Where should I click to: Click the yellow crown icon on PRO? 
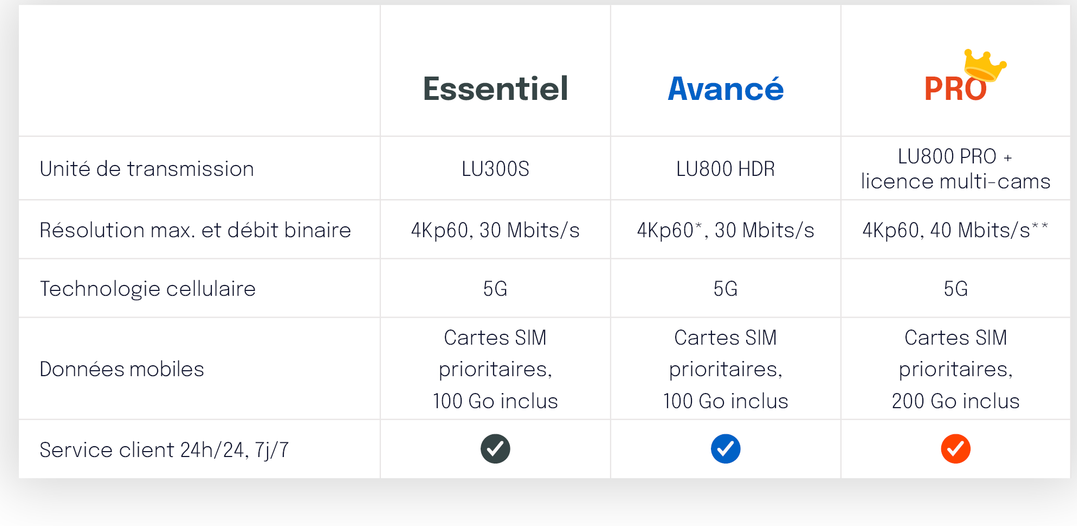click(985, 66)
